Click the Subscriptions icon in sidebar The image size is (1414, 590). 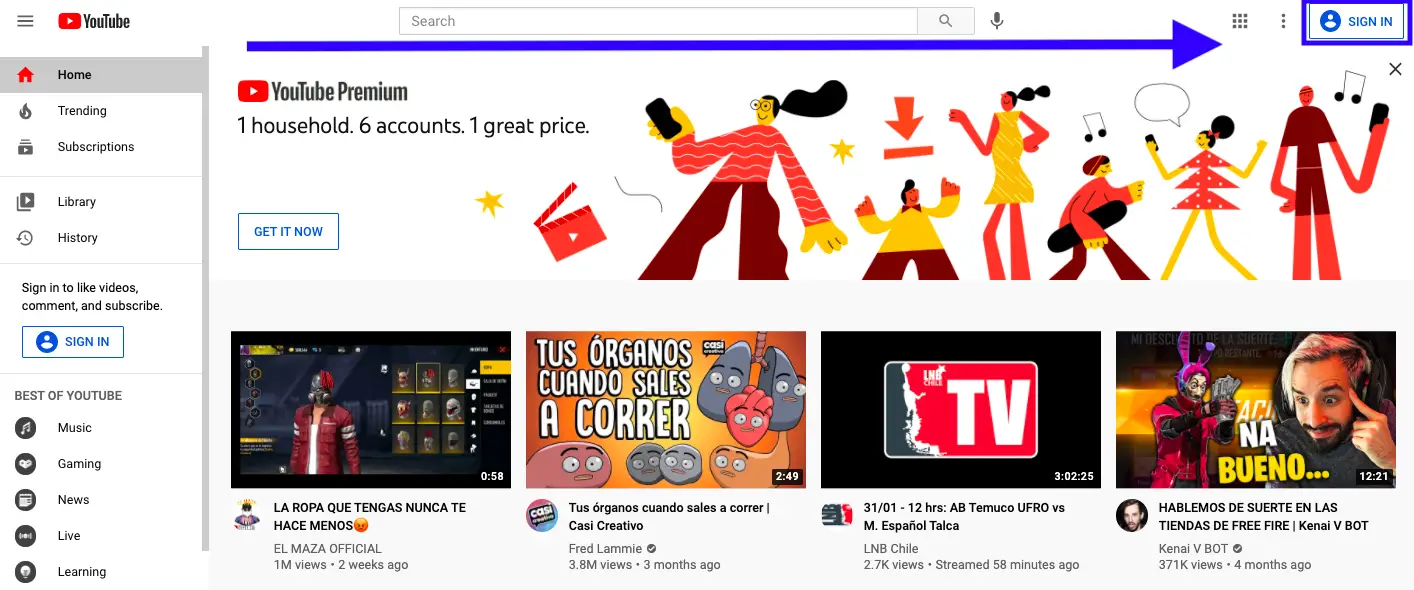[26, 147]
